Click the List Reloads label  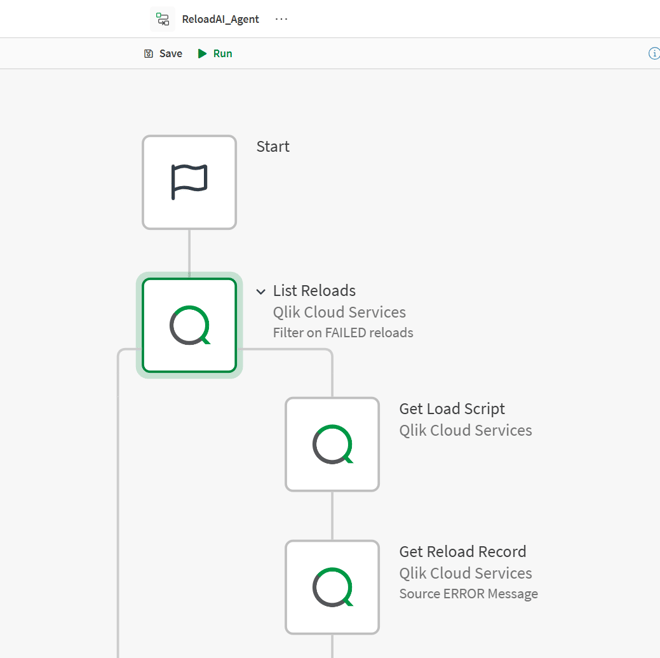(314, 290)
